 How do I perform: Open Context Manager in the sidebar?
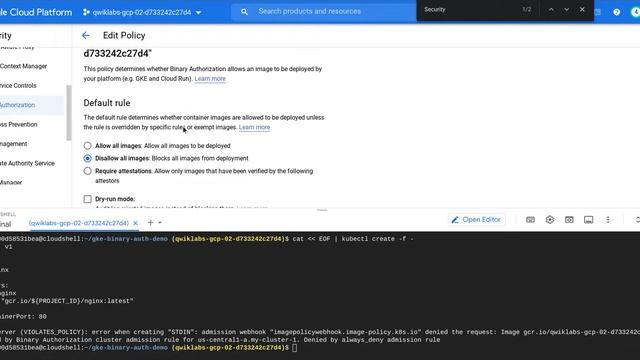23,66
